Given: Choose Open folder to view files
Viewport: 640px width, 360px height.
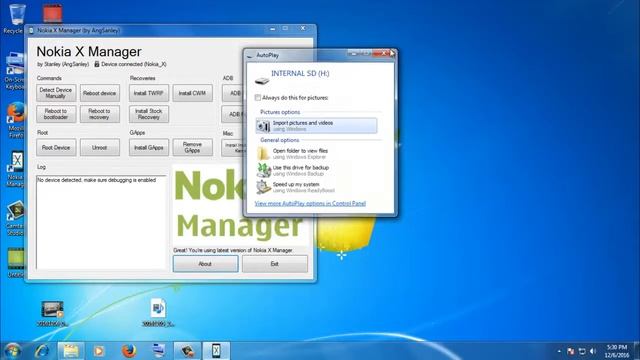Looking at the screenshot, I should tap(300, 153).
